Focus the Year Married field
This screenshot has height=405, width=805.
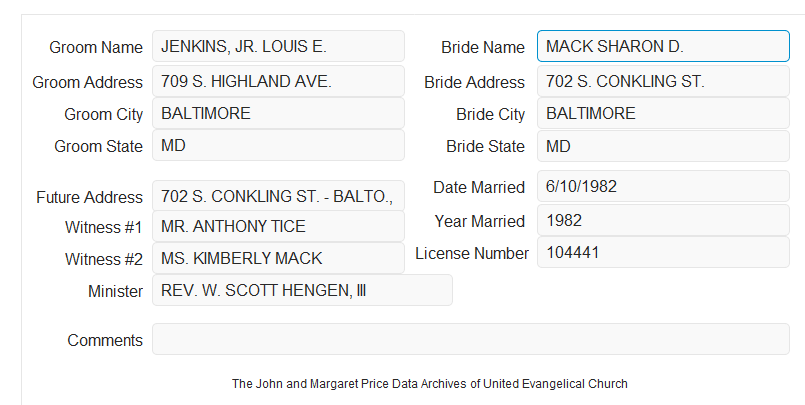pos(663,220)
